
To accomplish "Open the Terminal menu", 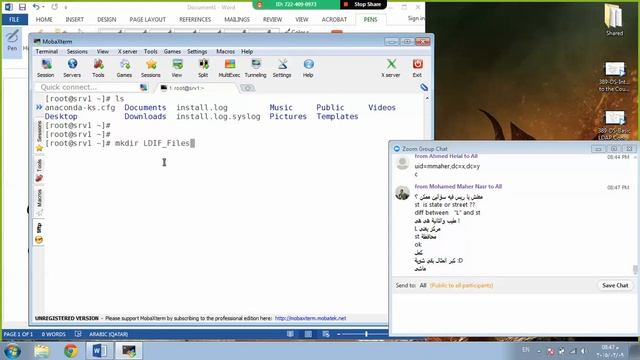I will 47,51.
